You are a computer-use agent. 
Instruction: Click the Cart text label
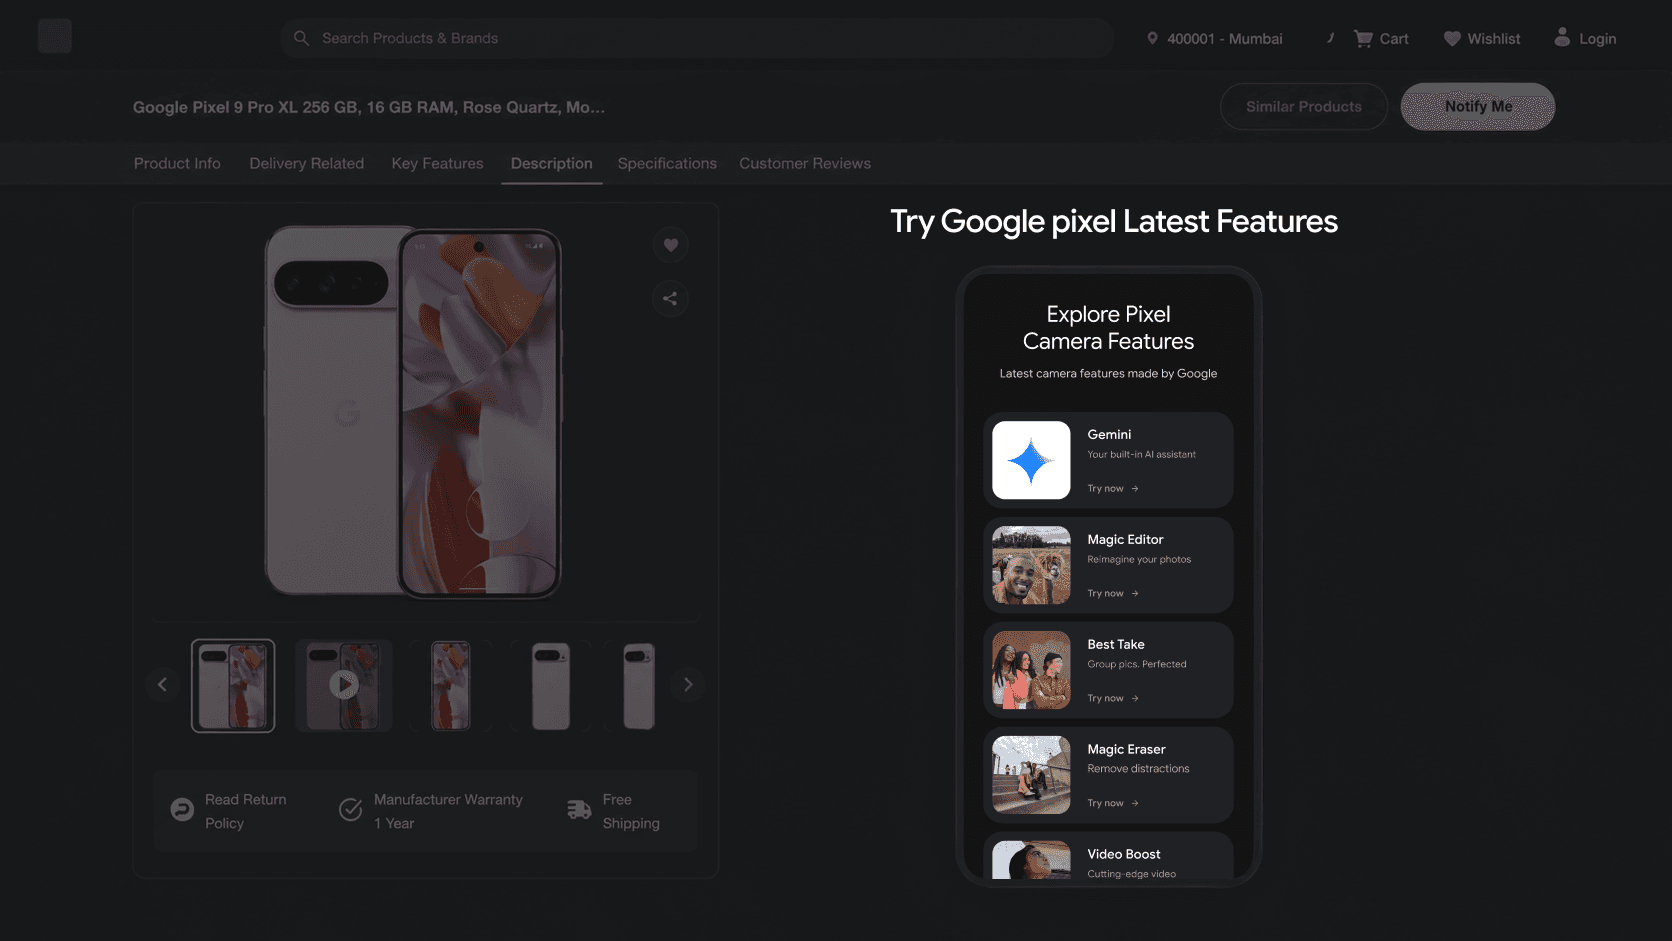1394,39
